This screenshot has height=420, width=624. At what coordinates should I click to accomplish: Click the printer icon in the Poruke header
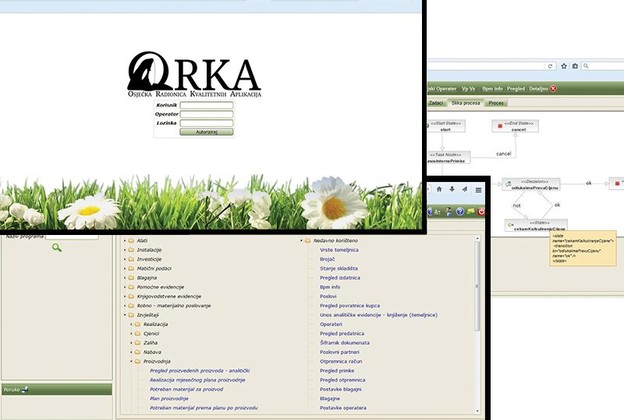coord(25,389)
